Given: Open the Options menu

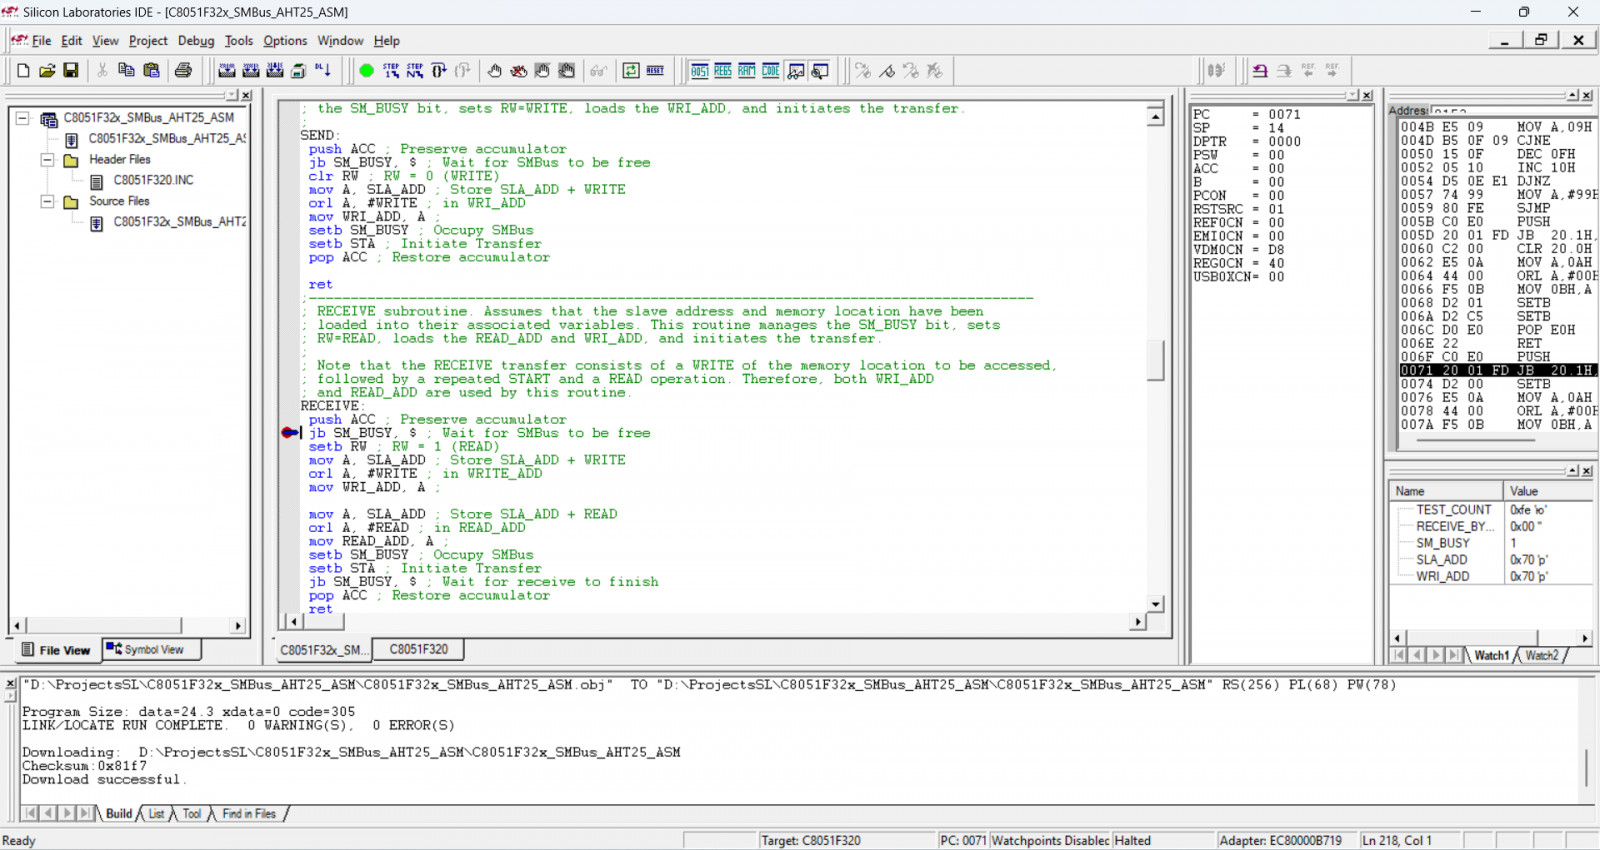Looking at the screenshot, I should [x=285, y=41].
